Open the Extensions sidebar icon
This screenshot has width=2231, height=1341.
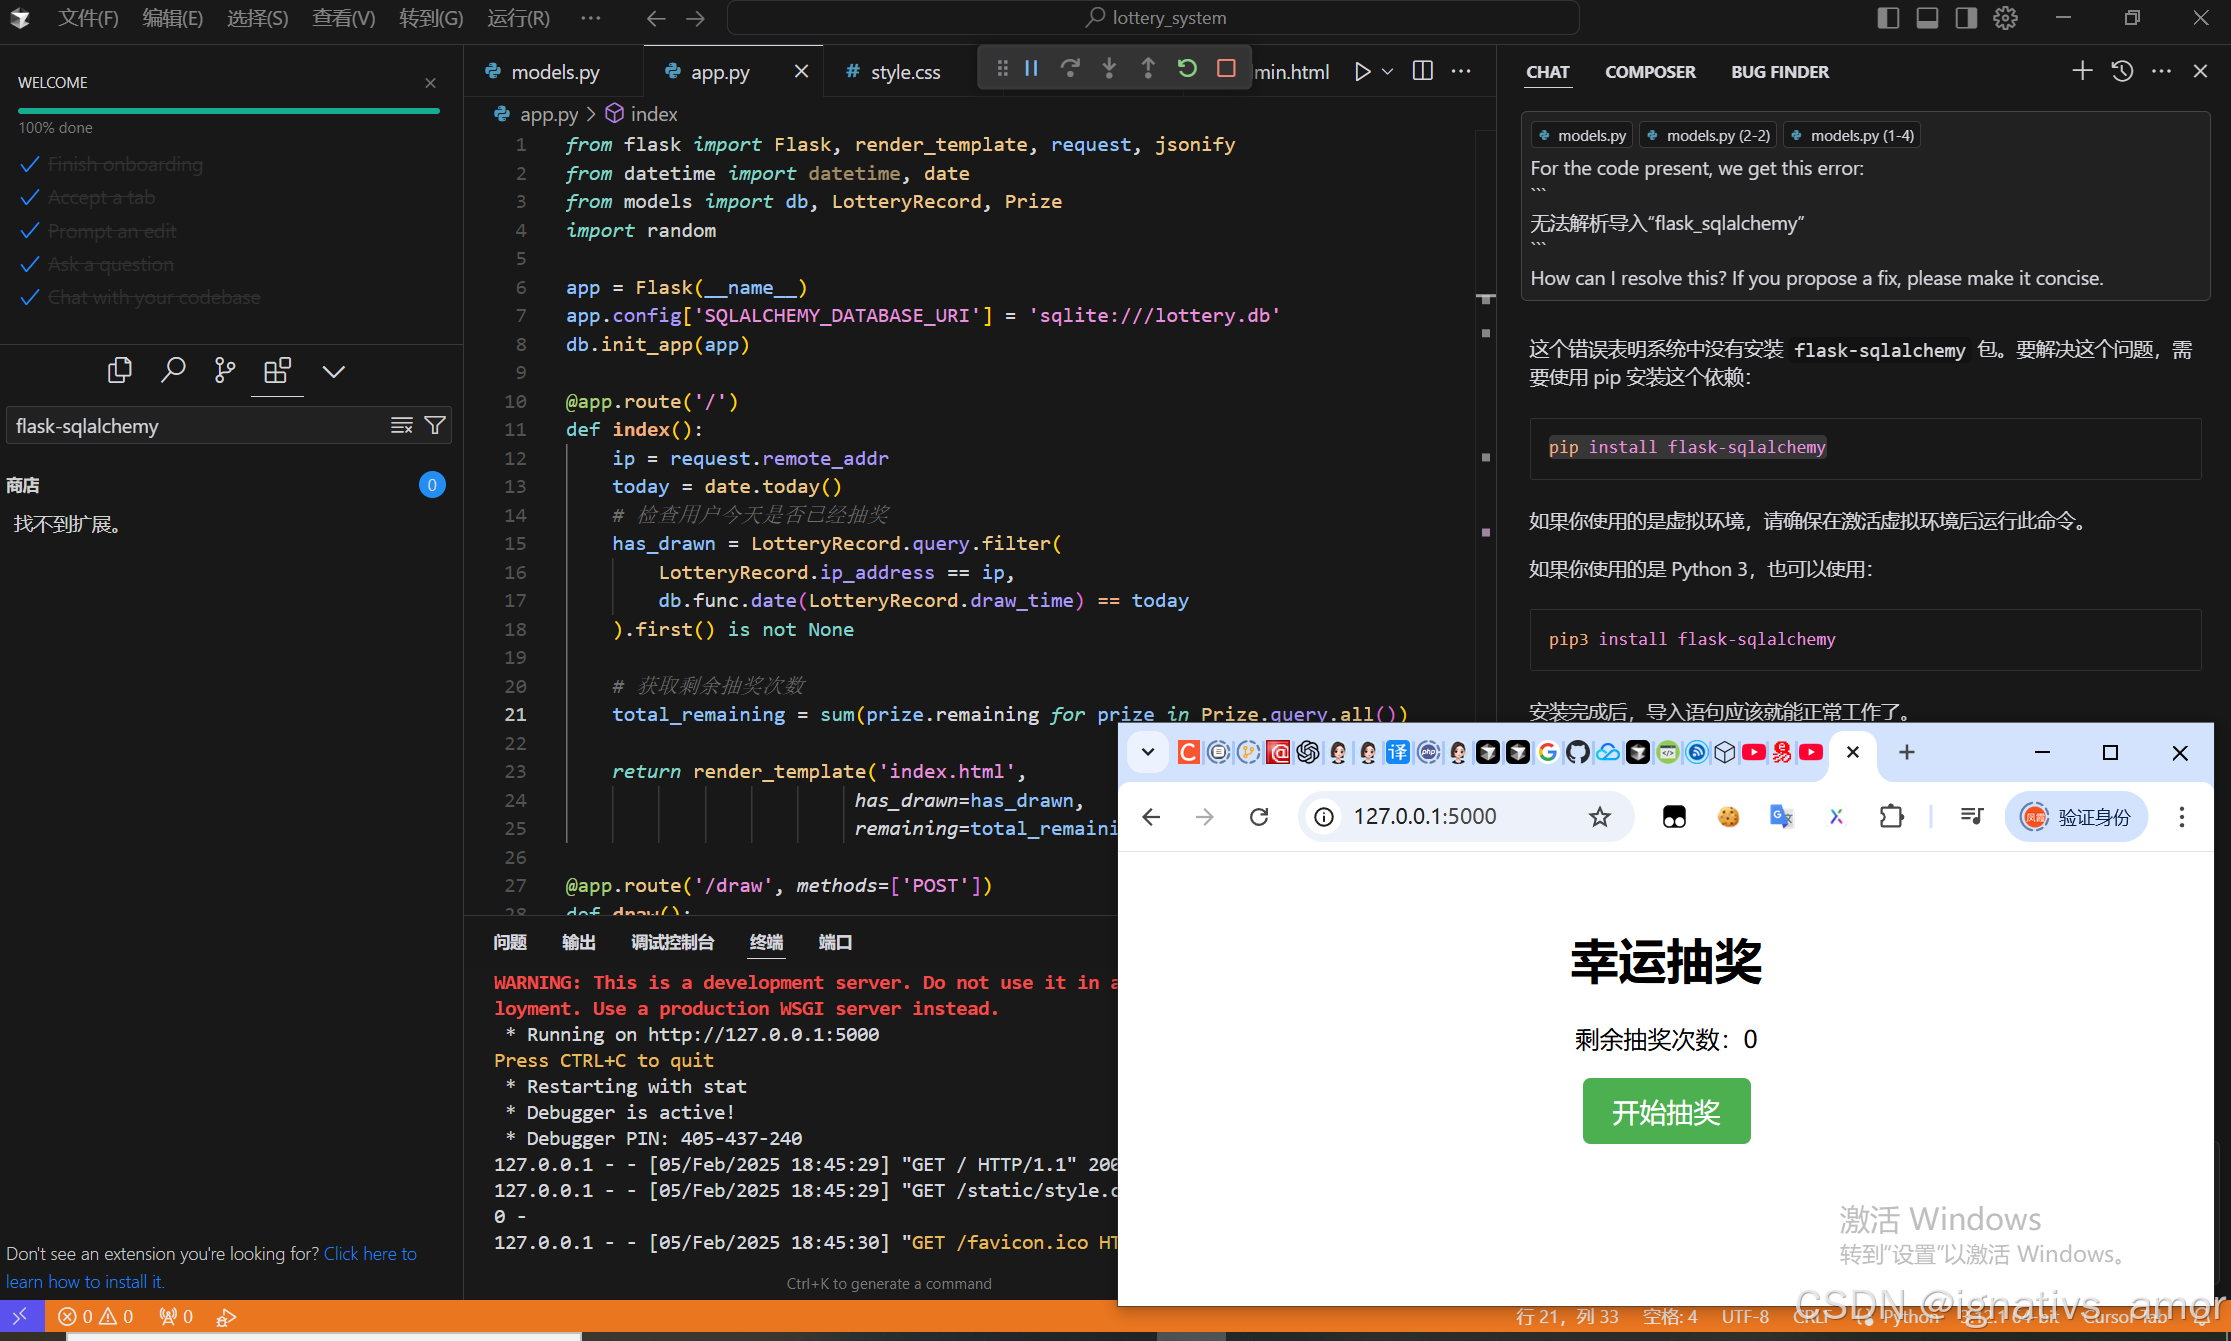[x=277, y=371]
